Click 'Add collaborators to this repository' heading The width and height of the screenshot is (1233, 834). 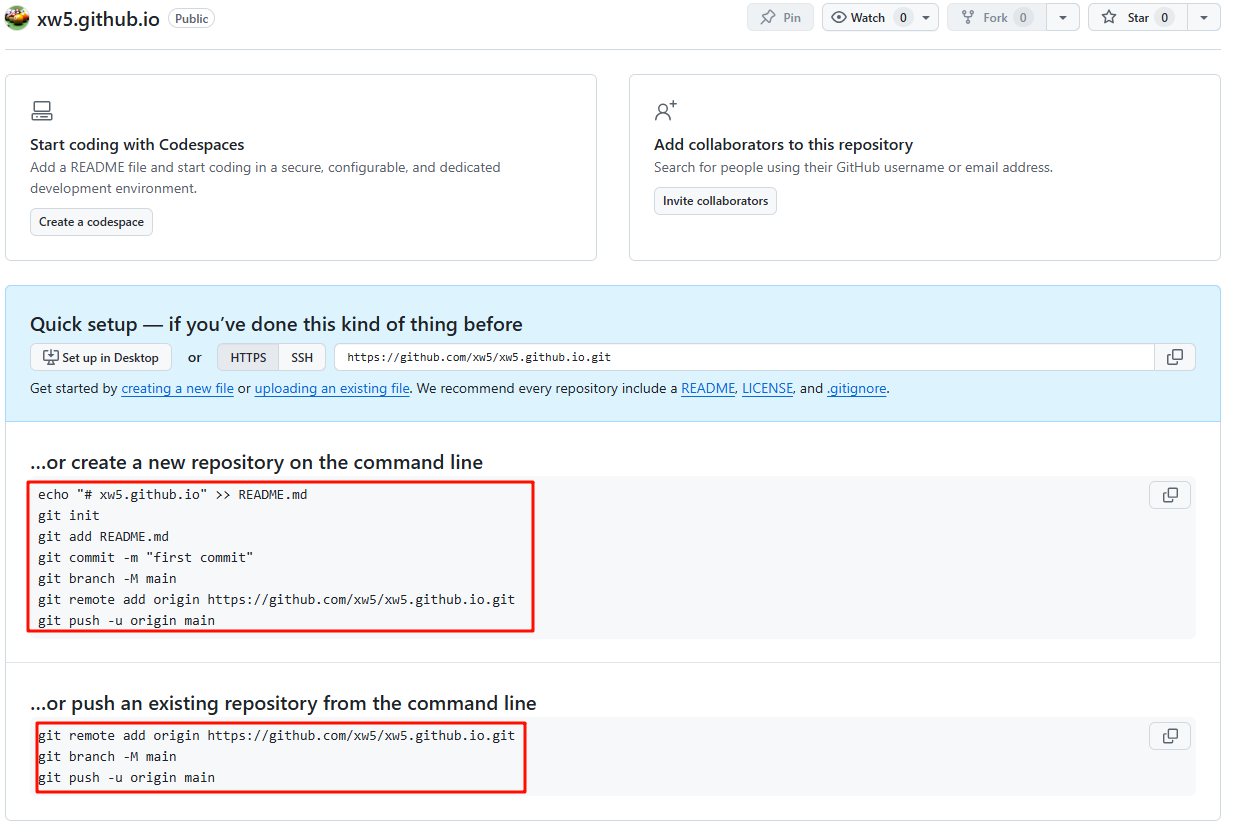783,144
